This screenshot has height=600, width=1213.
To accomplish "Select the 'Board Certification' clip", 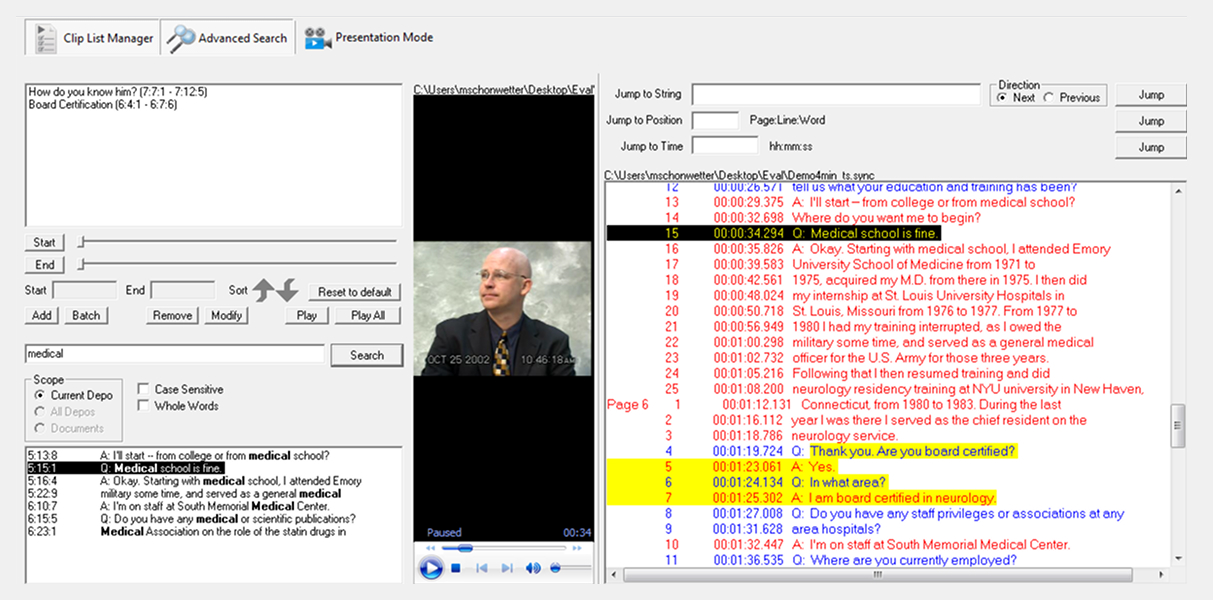I will (x=103, y=104).
